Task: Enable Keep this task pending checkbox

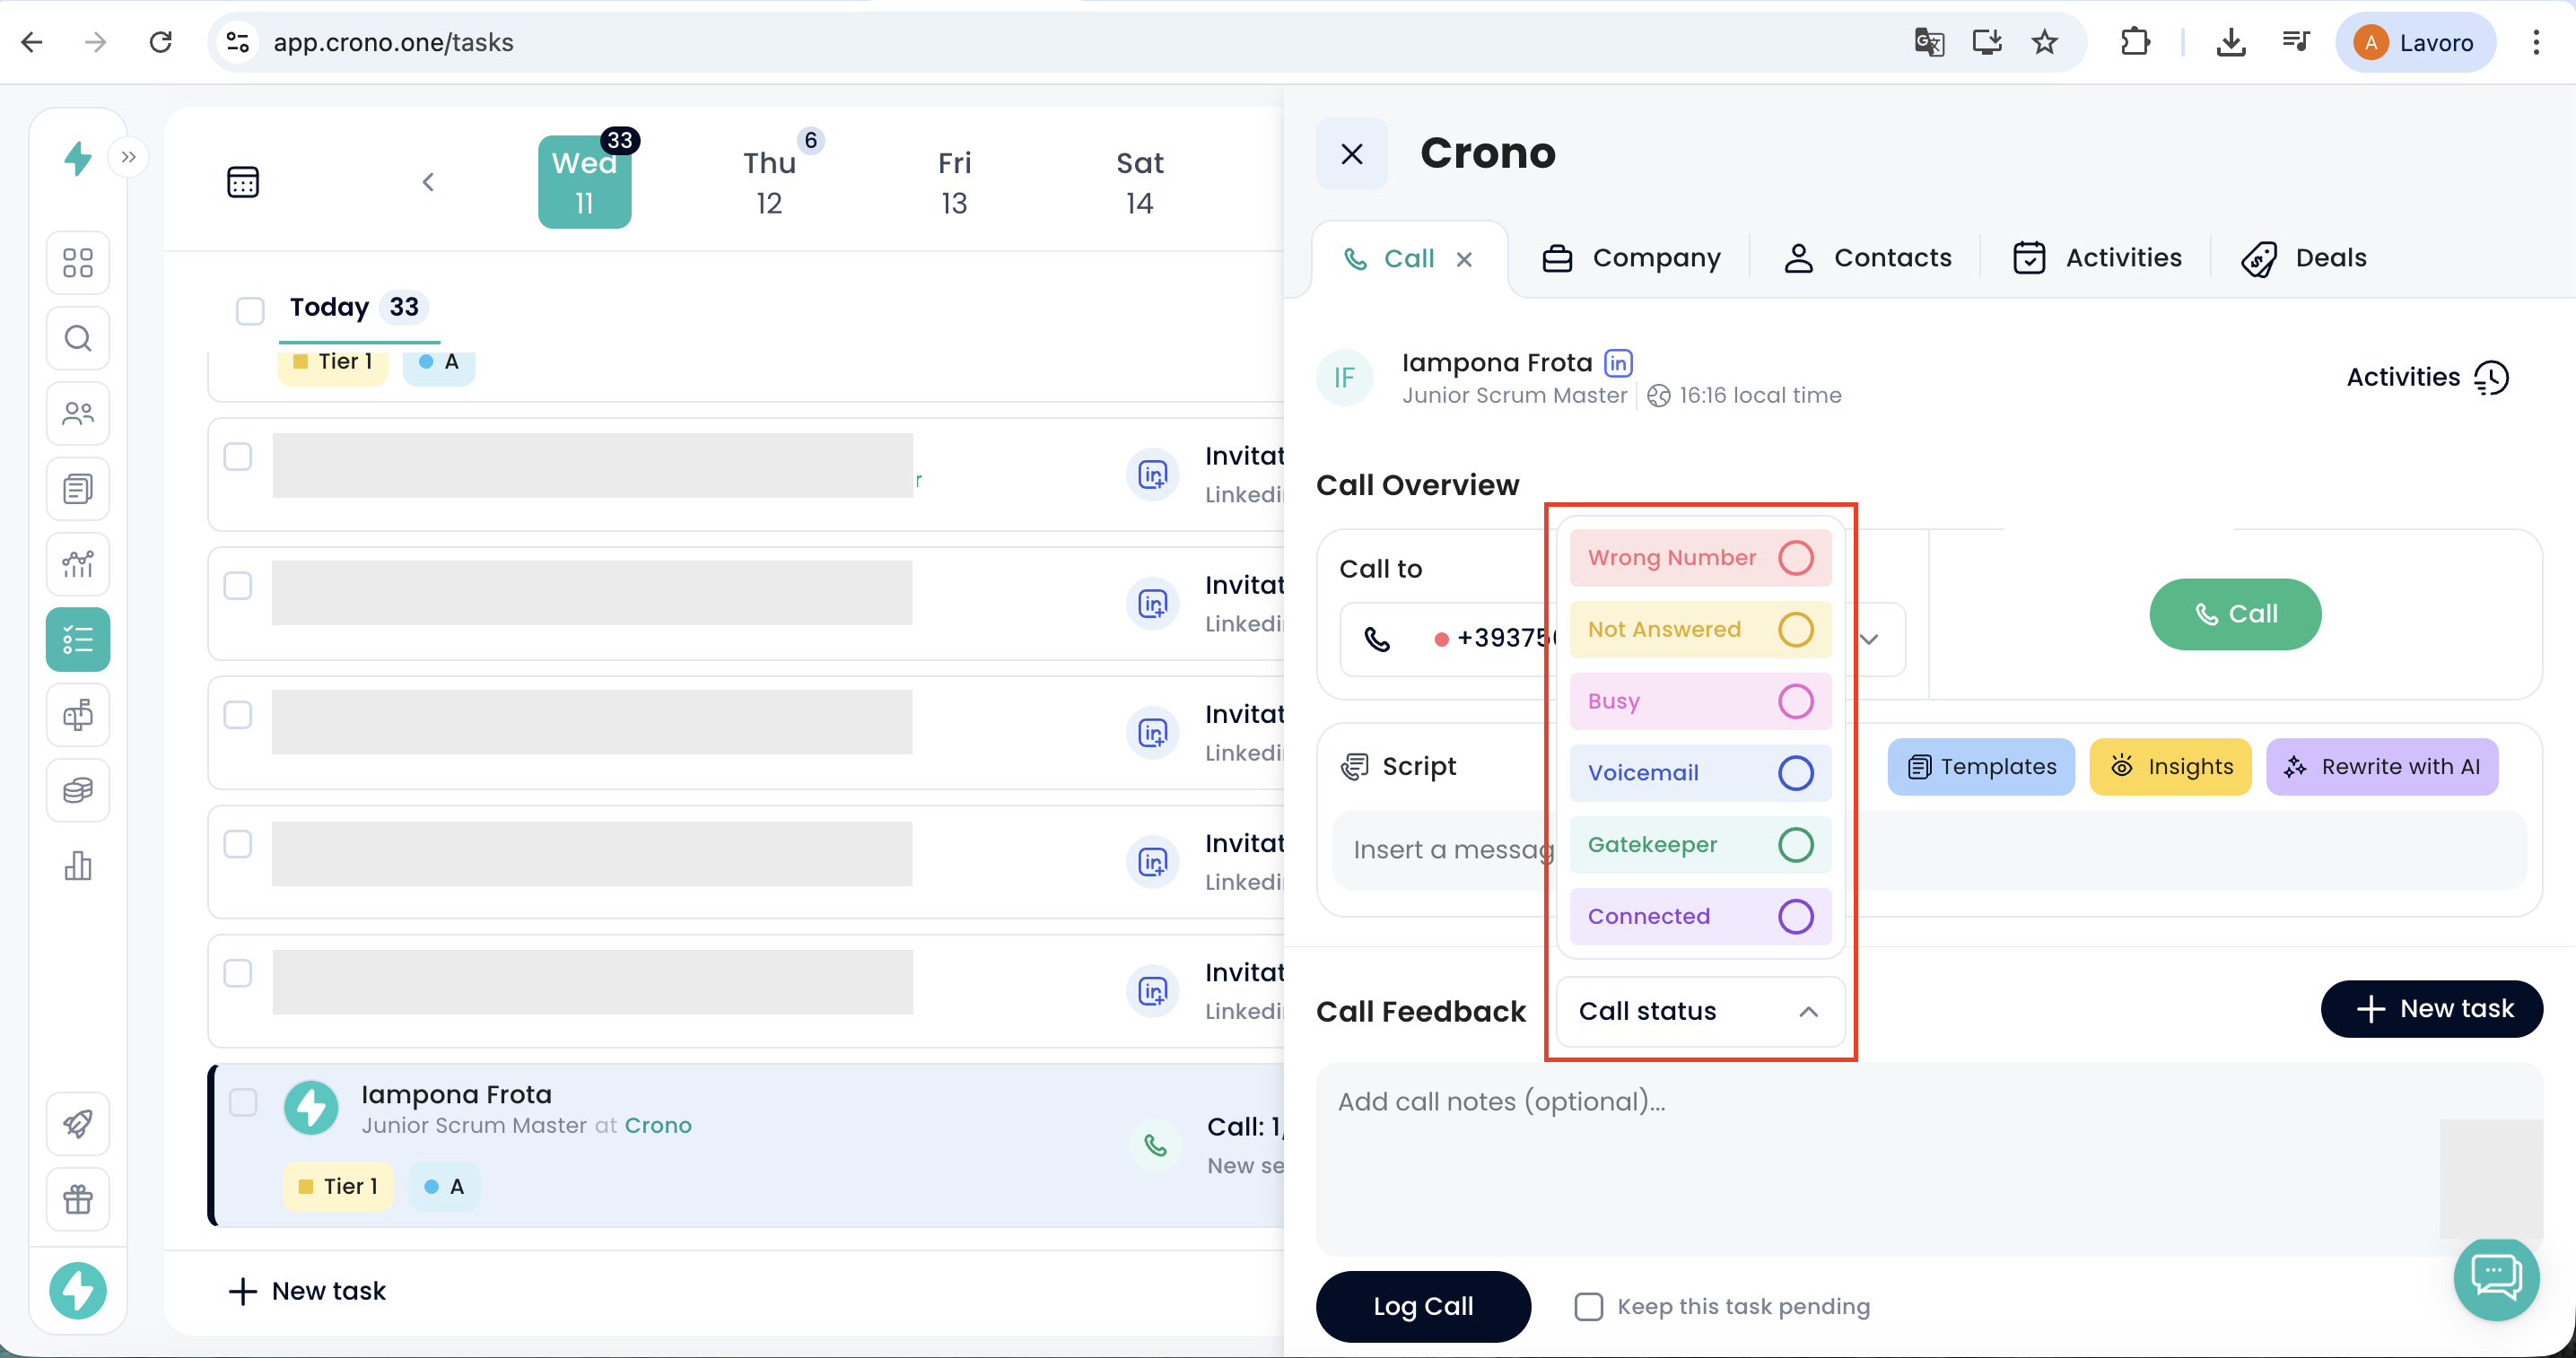Action: tap(1588, 1306)
